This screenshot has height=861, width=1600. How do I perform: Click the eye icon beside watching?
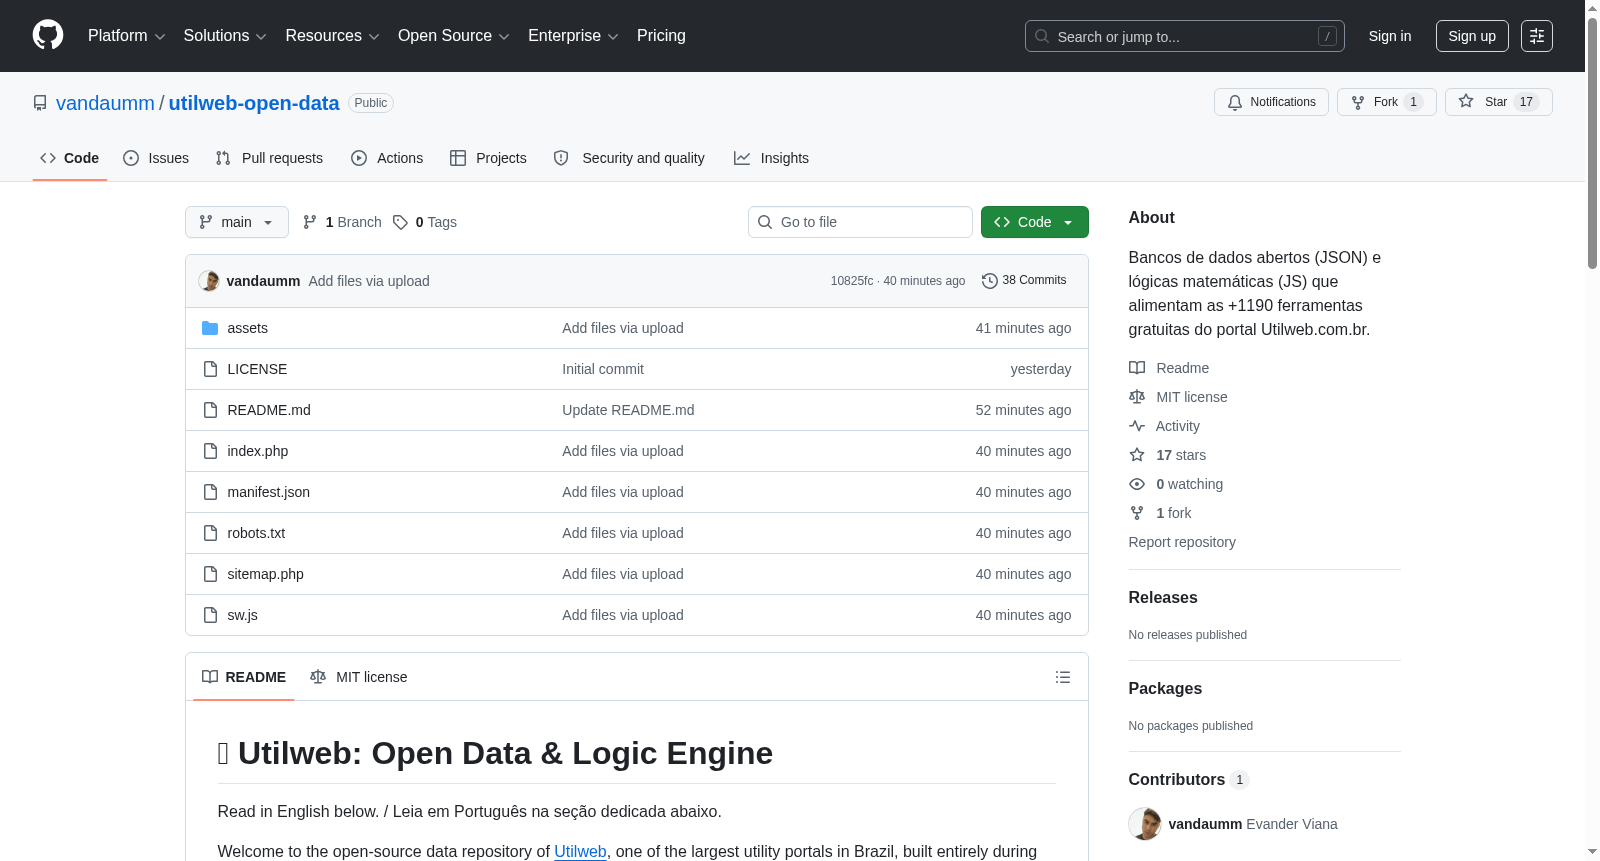coord(1137,484)
